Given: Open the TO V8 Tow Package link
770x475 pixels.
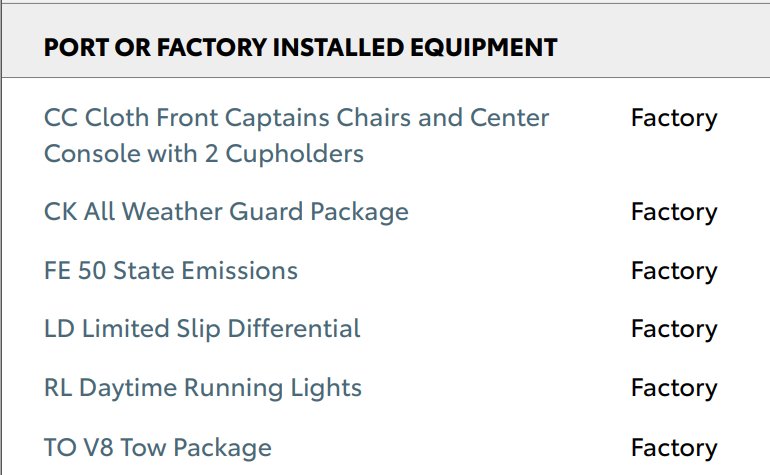Looking at the screenshot, I should pyautogui.click(x=157, y=447).
